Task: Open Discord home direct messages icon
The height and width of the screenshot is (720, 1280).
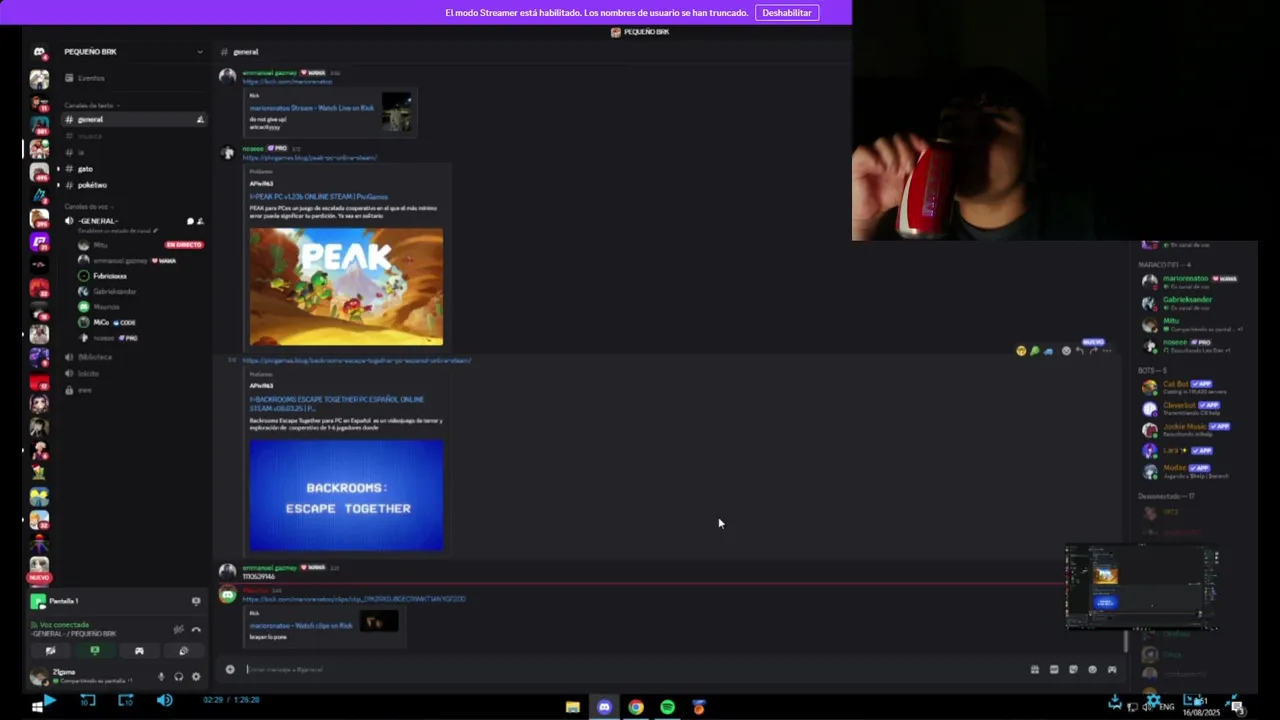Action: 39,53
